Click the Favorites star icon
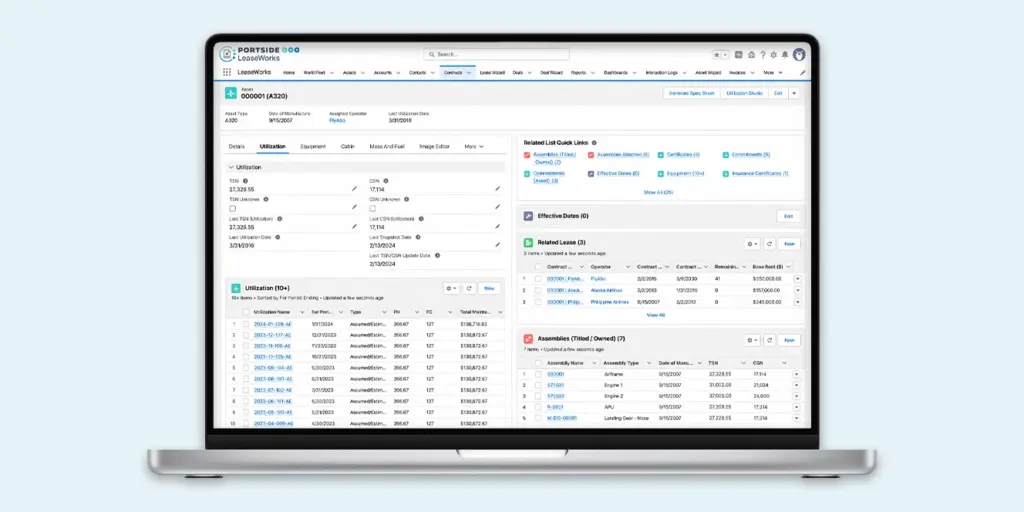1024x512 pixels. (717, 55)
